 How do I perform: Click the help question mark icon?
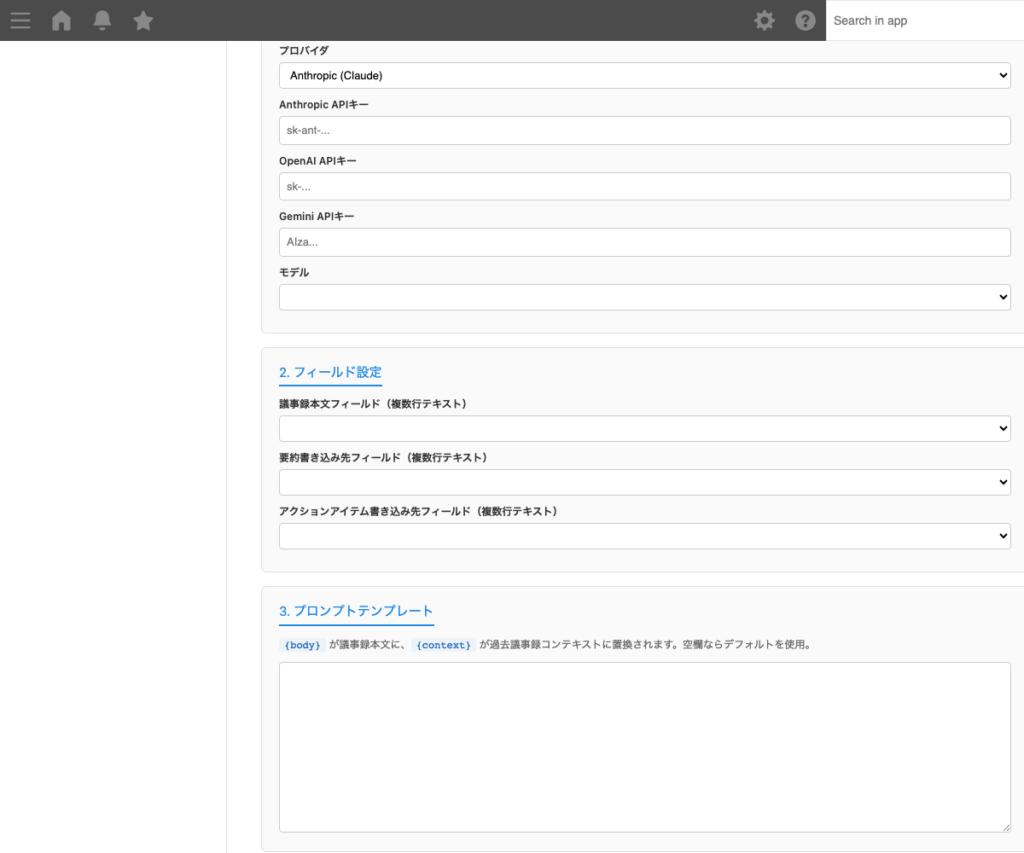pyautogui.click(x=805, y=20)
